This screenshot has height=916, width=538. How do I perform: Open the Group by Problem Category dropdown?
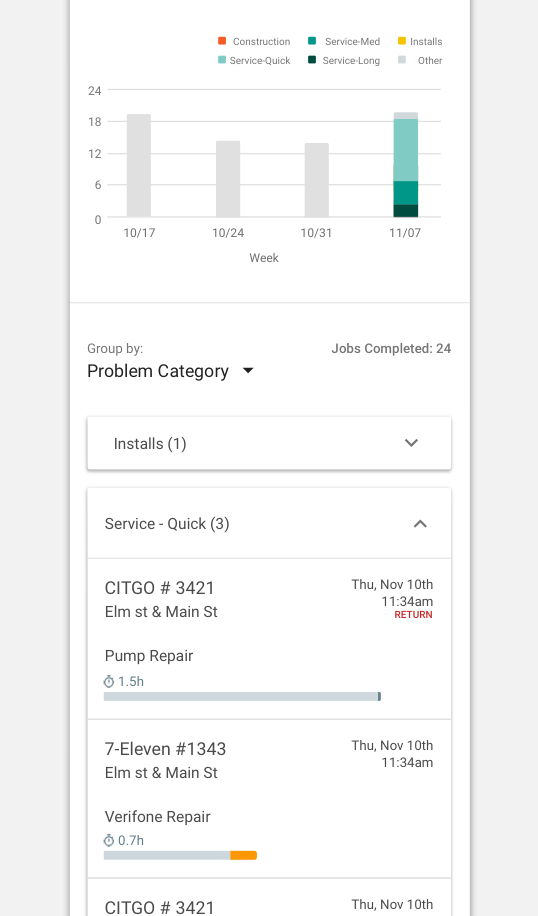[171, 371]
